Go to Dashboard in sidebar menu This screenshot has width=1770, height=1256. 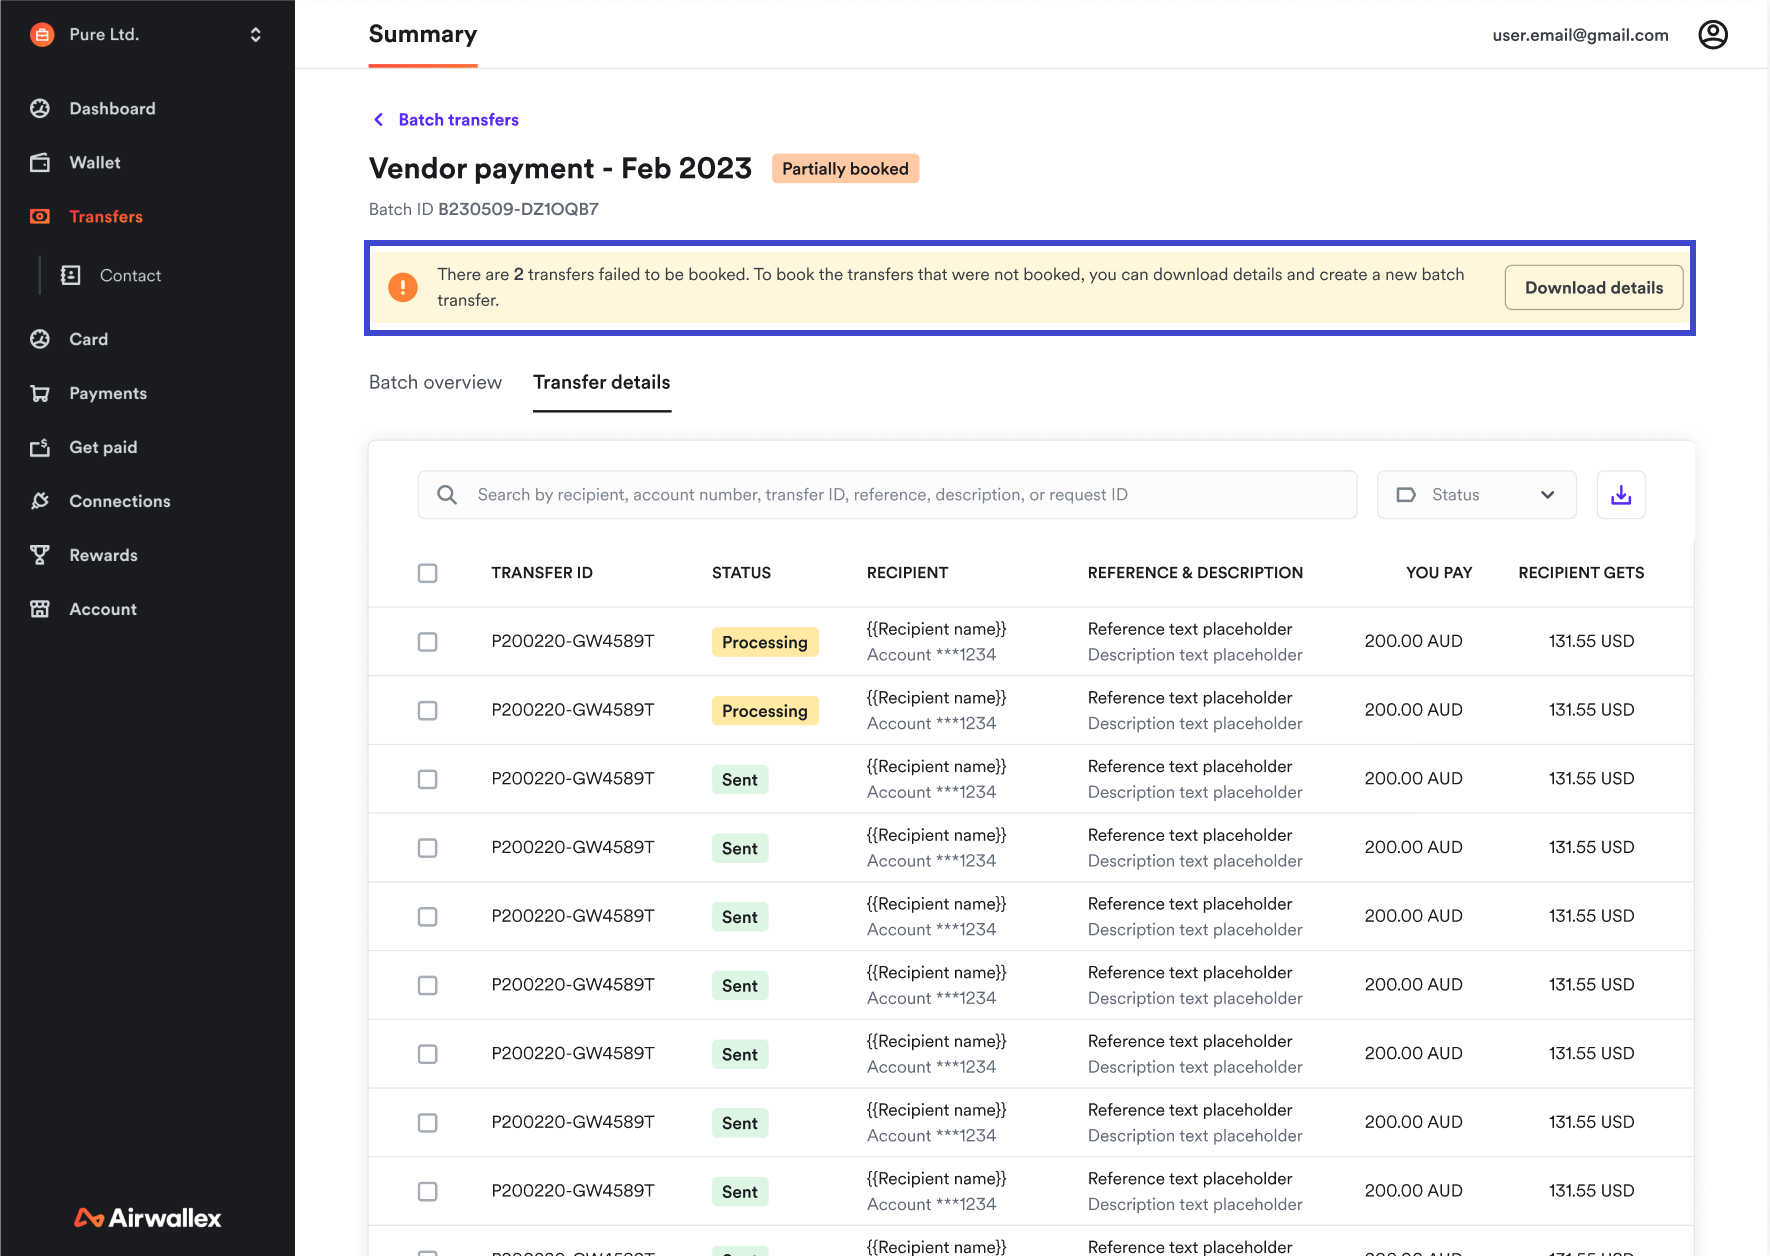[112, 108]
